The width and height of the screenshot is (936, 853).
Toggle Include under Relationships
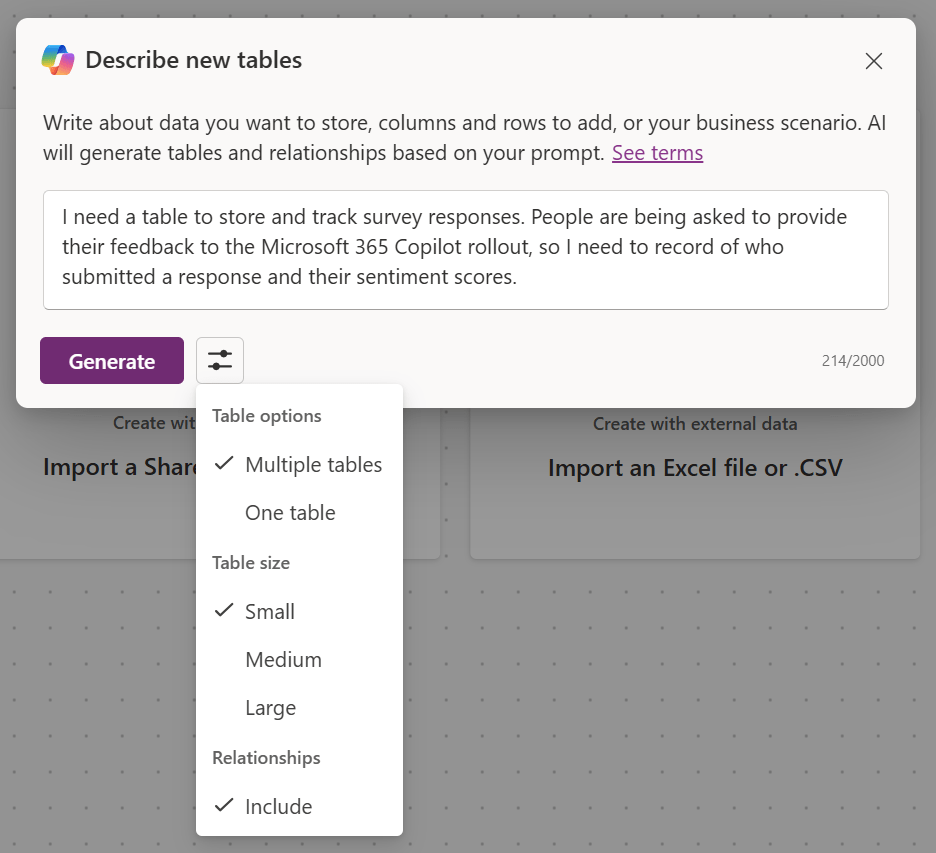click(278, 805)
